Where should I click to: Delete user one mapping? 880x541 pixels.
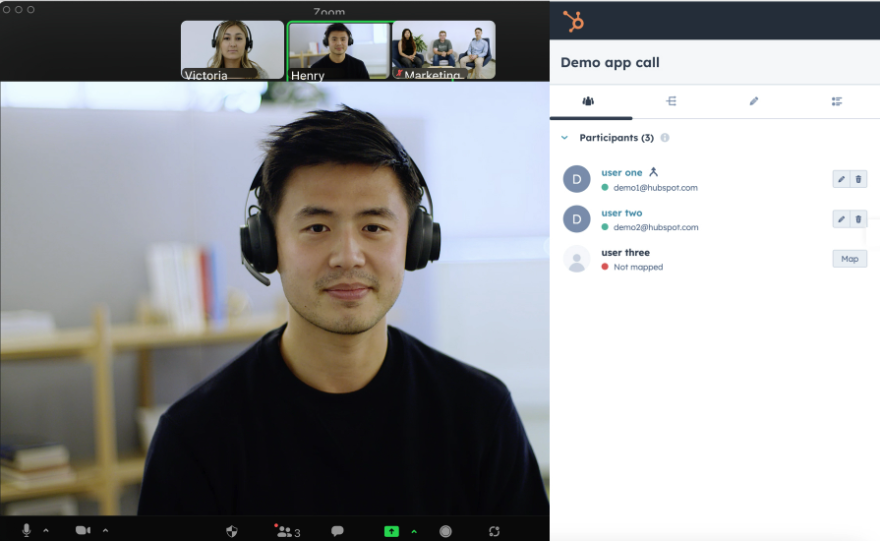[x=858, y=179]
